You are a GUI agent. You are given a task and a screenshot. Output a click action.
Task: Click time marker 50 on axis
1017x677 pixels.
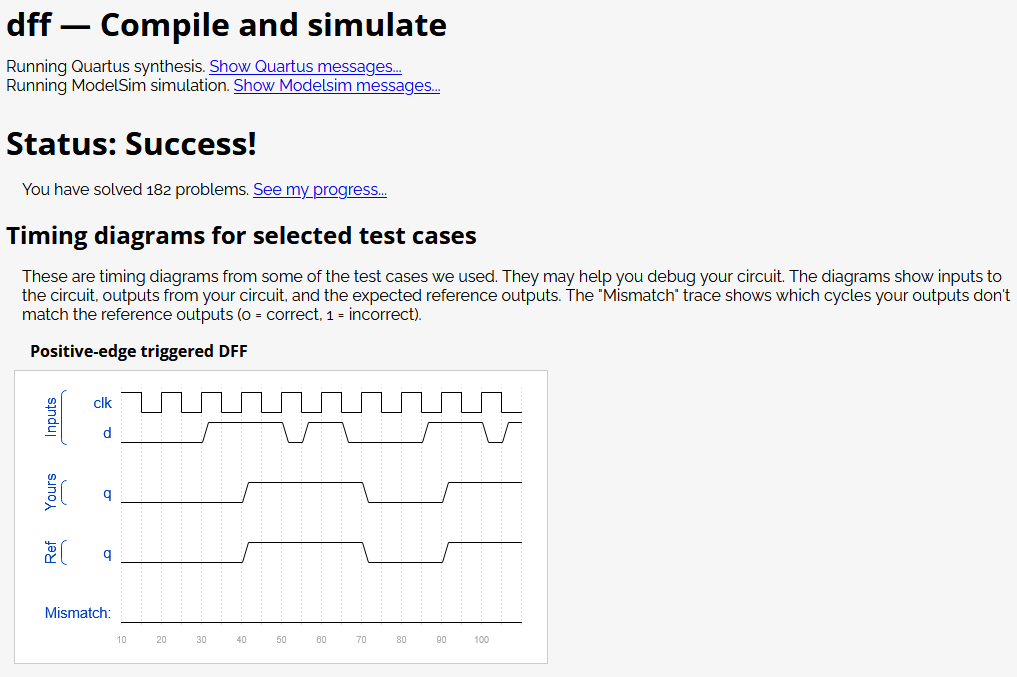[281, 639]
